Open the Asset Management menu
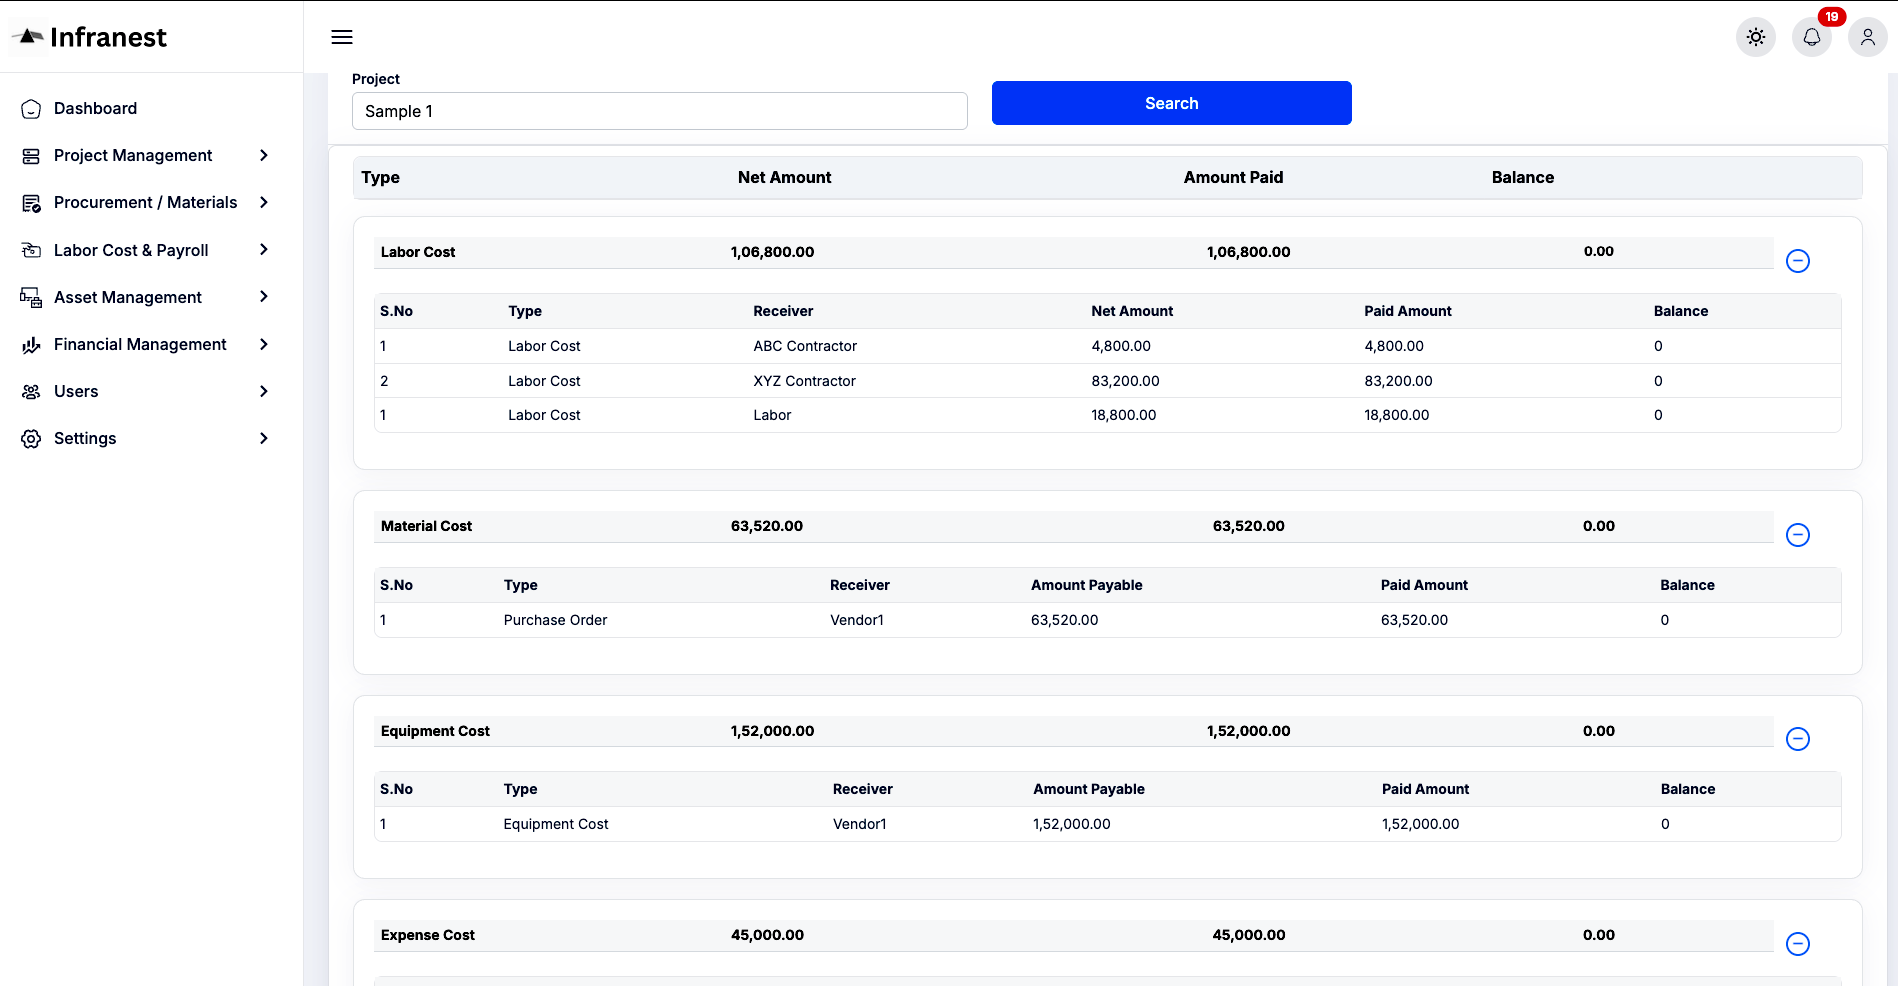 (x=128, y=297)
